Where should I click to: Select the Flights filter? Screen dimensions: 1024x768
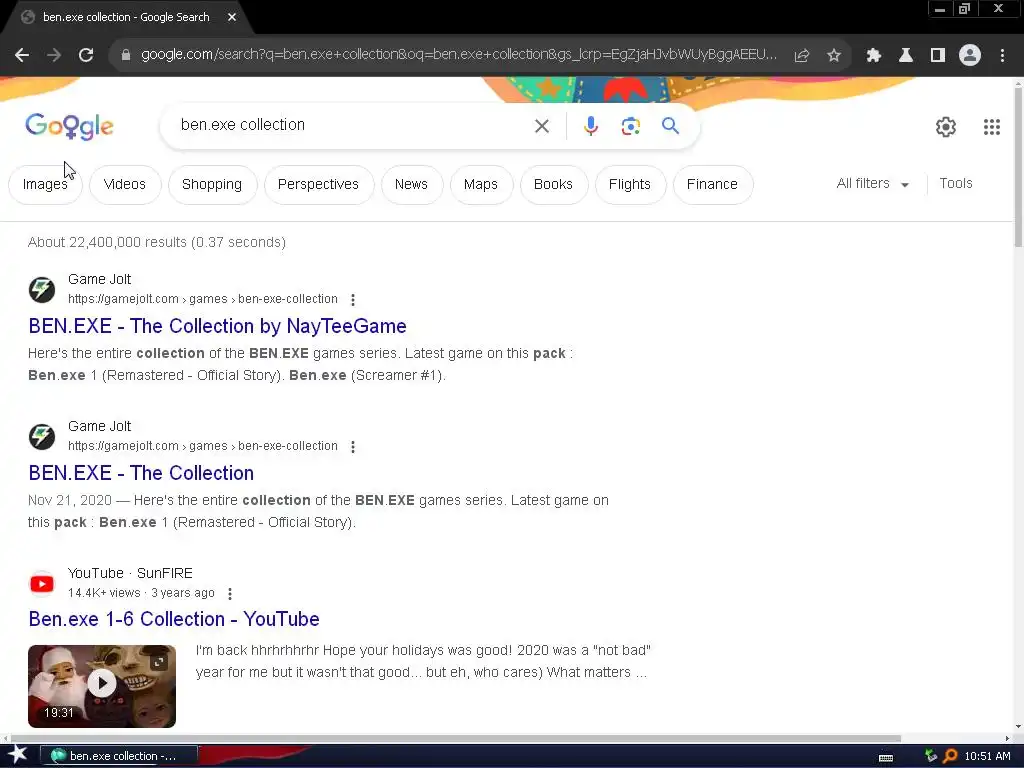click(630, 185)
